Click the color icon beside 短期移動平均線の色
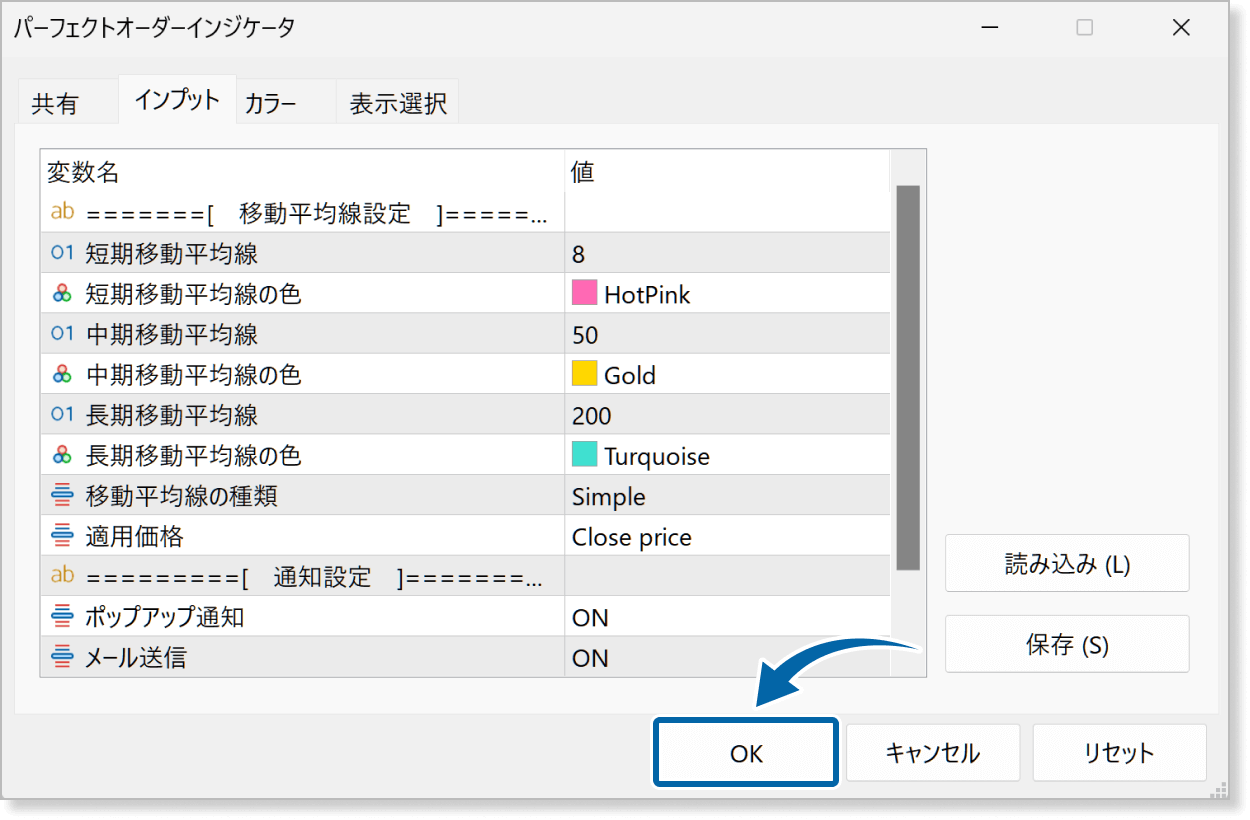This screenshot has width=1250, height=820. (62, 294)
